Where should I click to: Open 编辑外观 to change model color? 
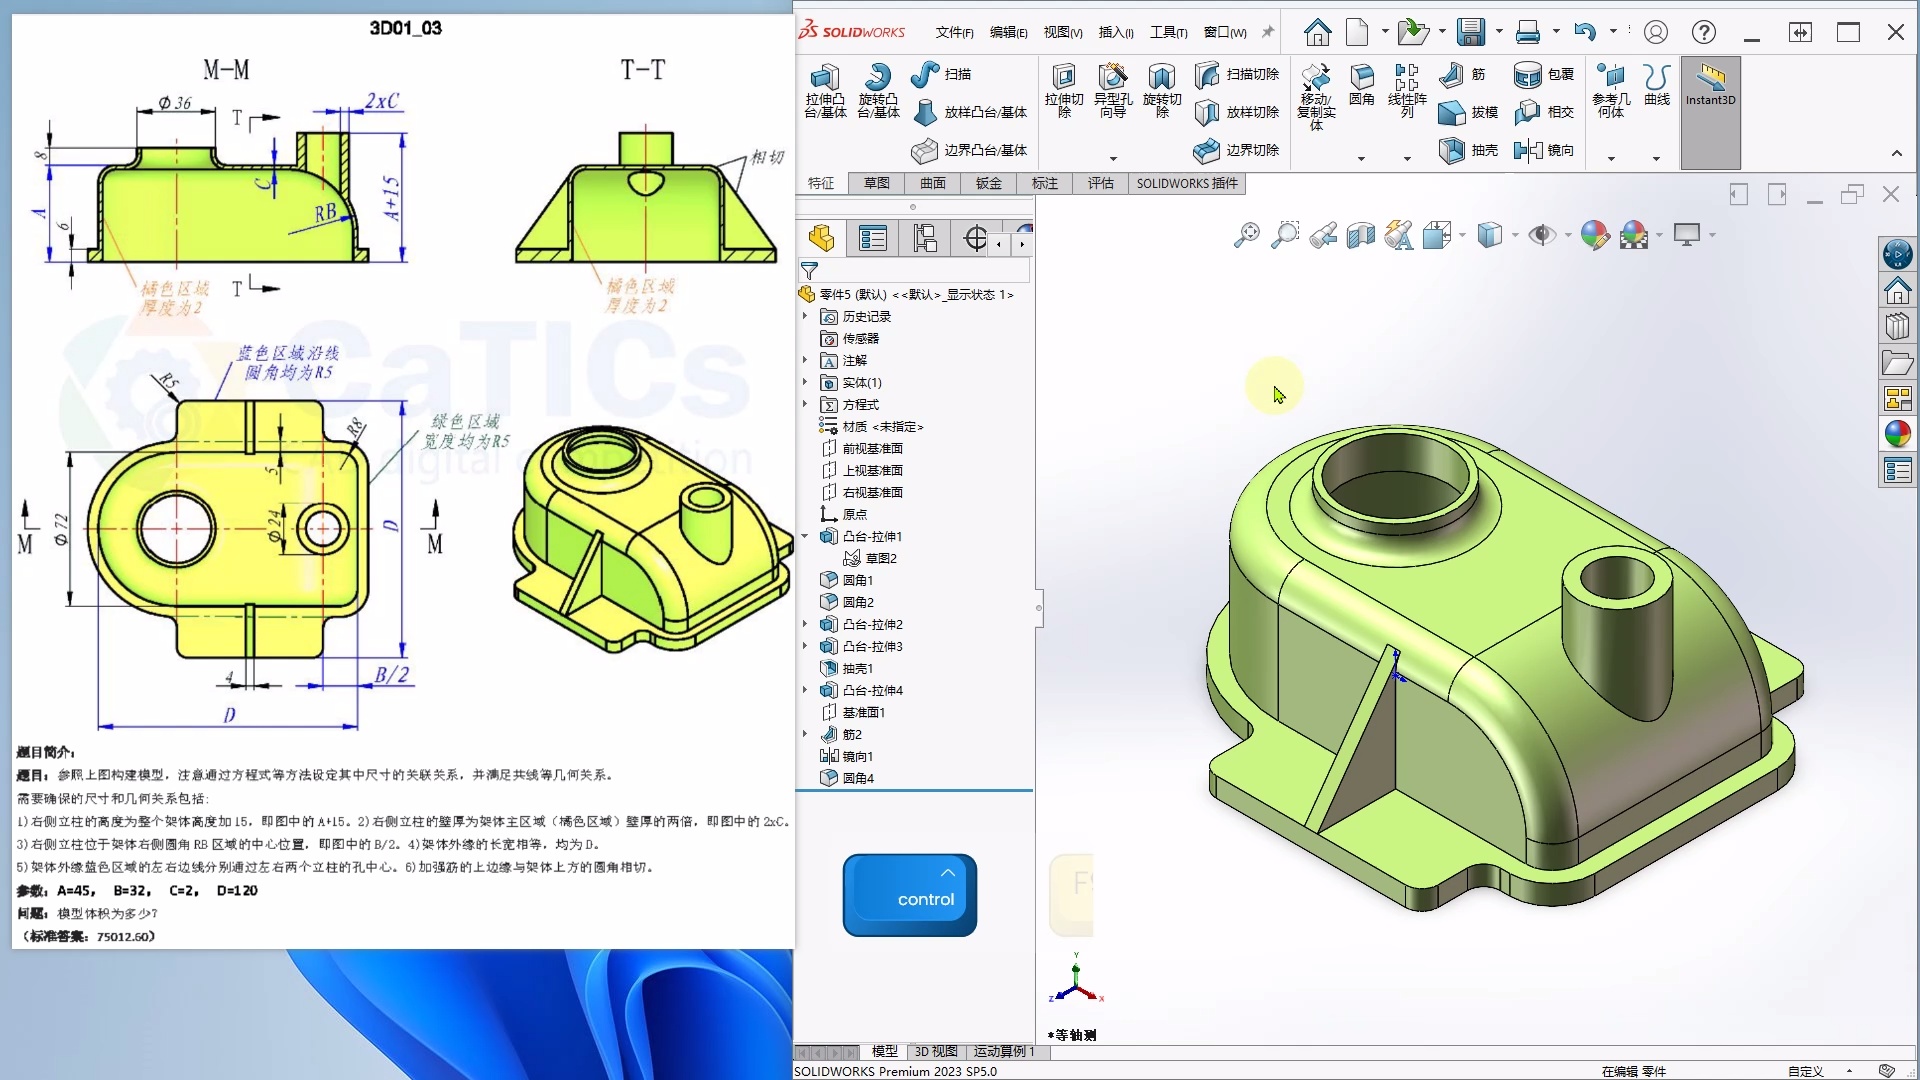[x=1594, y=234]
